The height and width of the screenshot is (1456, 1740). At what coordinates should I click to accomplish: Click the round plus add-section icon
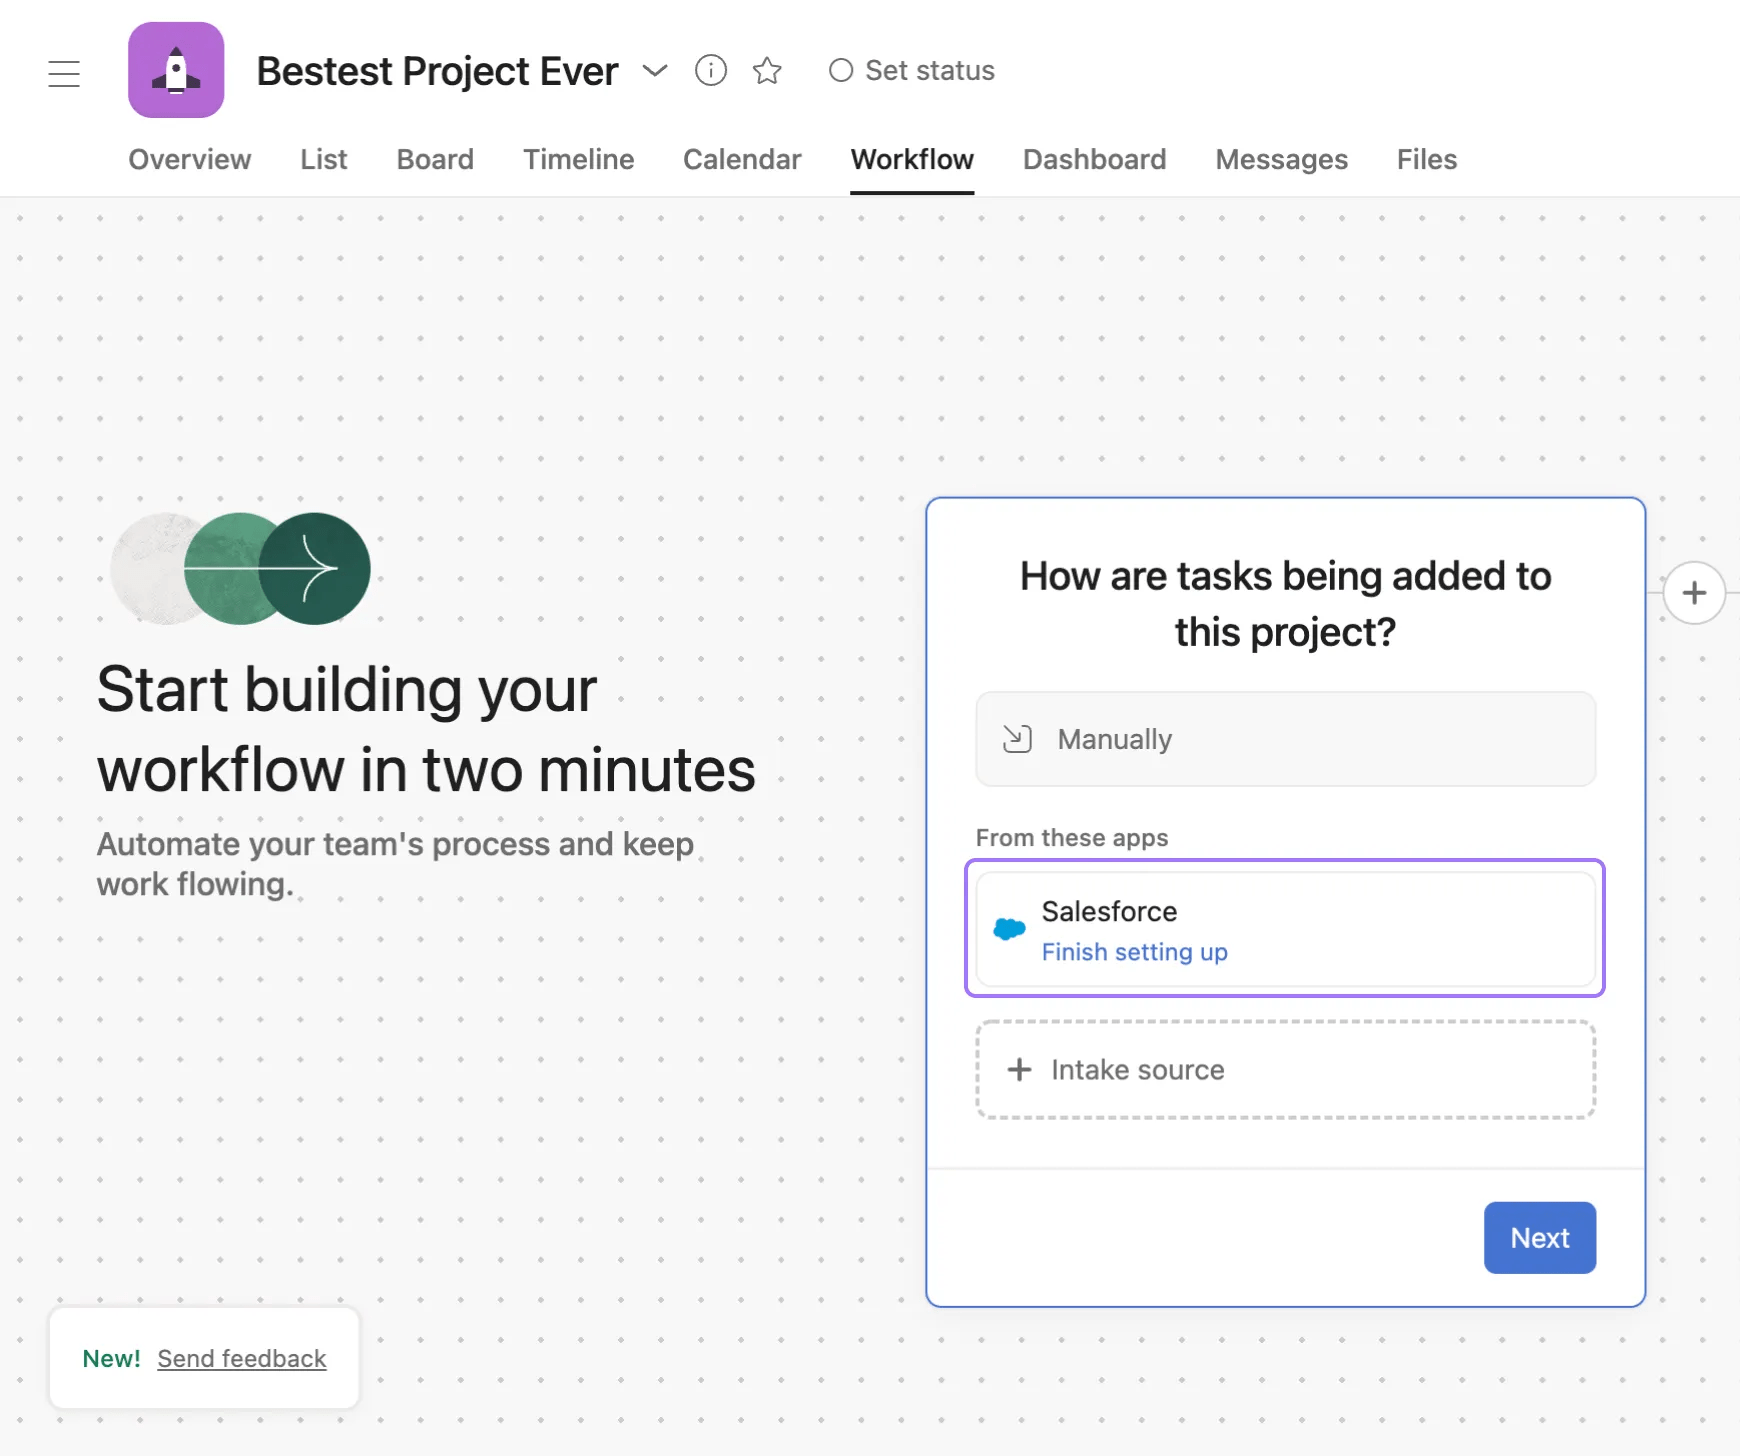pos(1693,593)
